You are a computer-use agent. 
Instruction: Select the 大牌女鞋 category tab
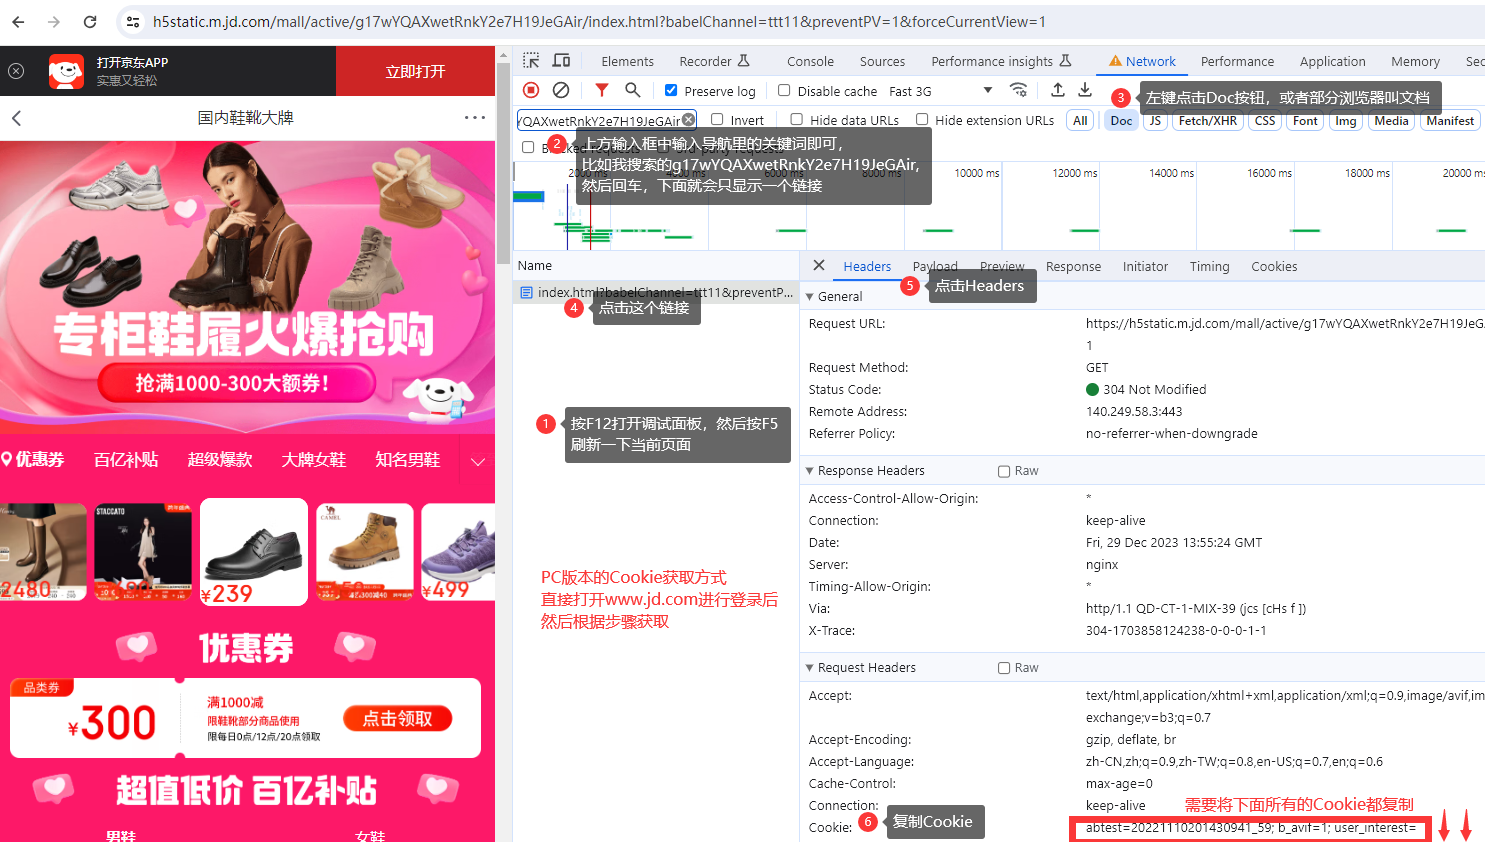(314, 460)
